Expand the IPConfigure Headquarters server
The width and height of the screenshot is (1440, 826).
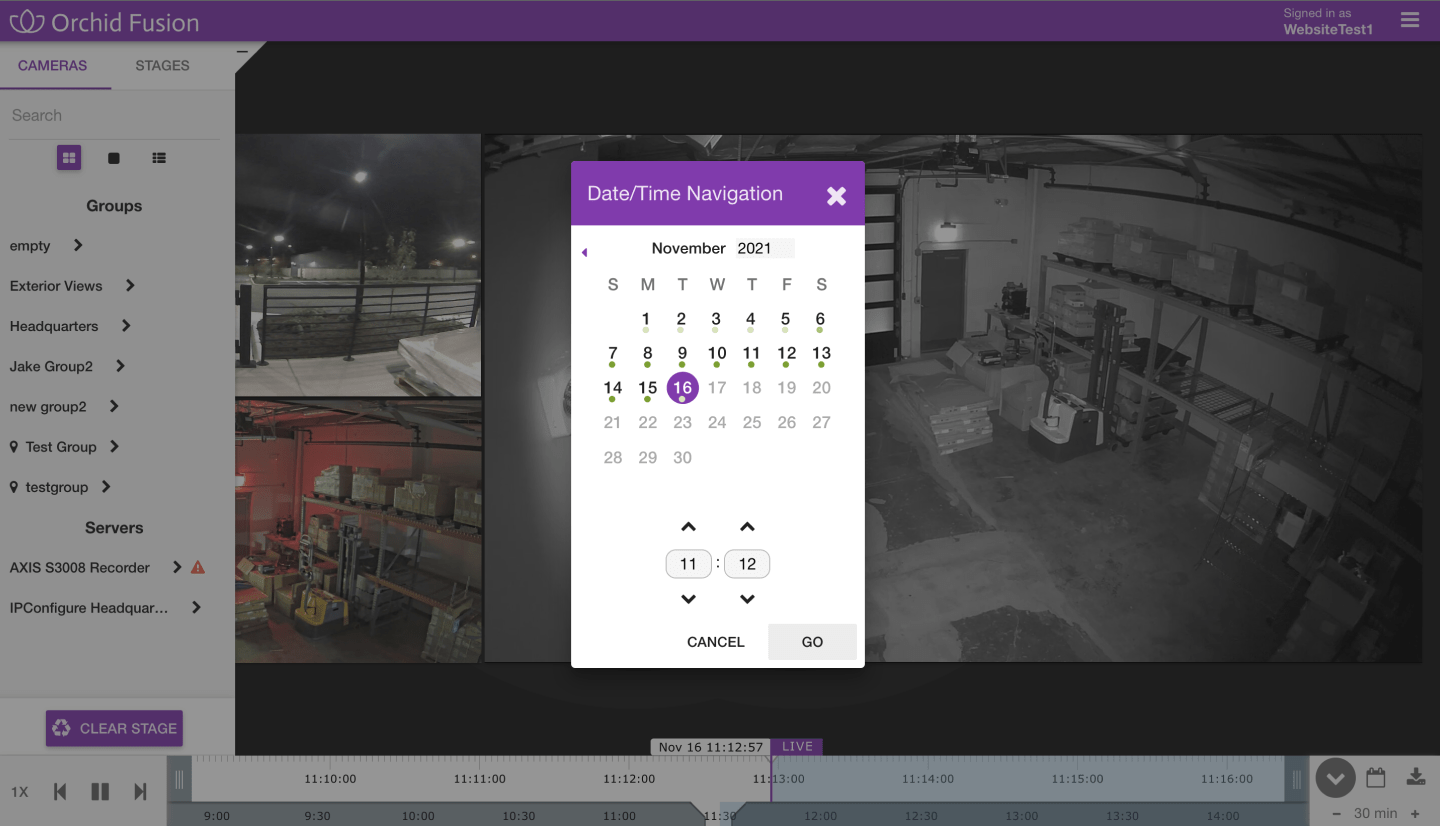coord(196,607)
